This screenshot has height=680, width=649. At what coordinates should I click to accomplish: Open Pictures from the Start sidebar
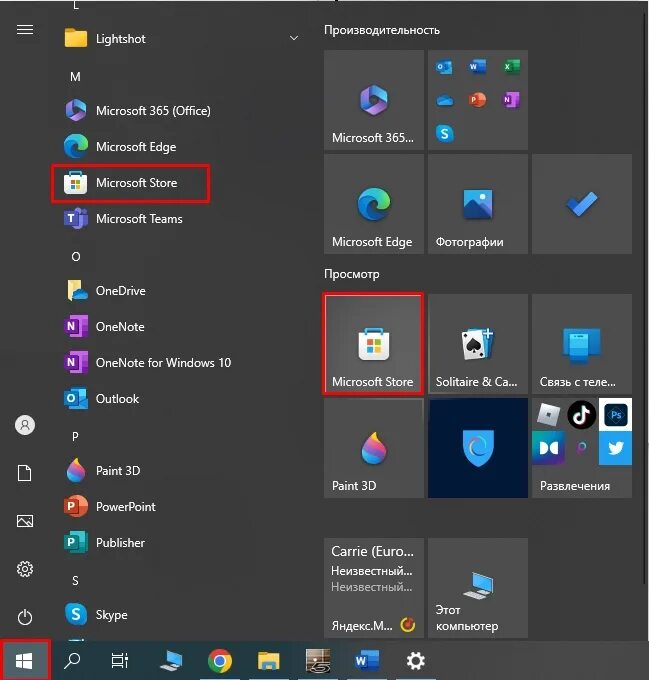(x=25, y=521)
